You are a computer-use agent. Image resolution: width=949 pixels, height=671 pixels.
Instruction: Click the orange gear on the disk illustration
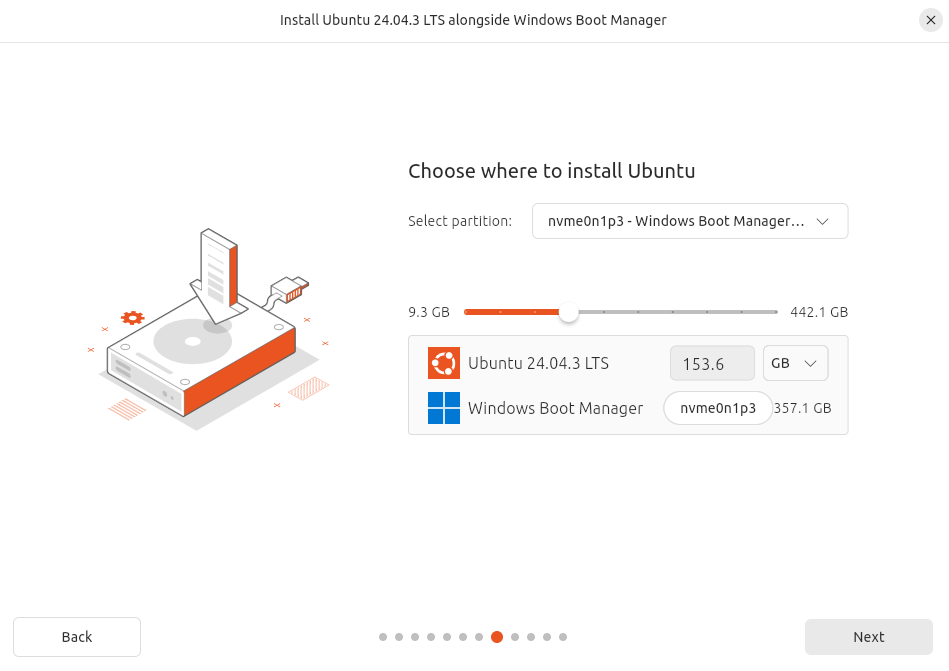click(x=133, y=318)
